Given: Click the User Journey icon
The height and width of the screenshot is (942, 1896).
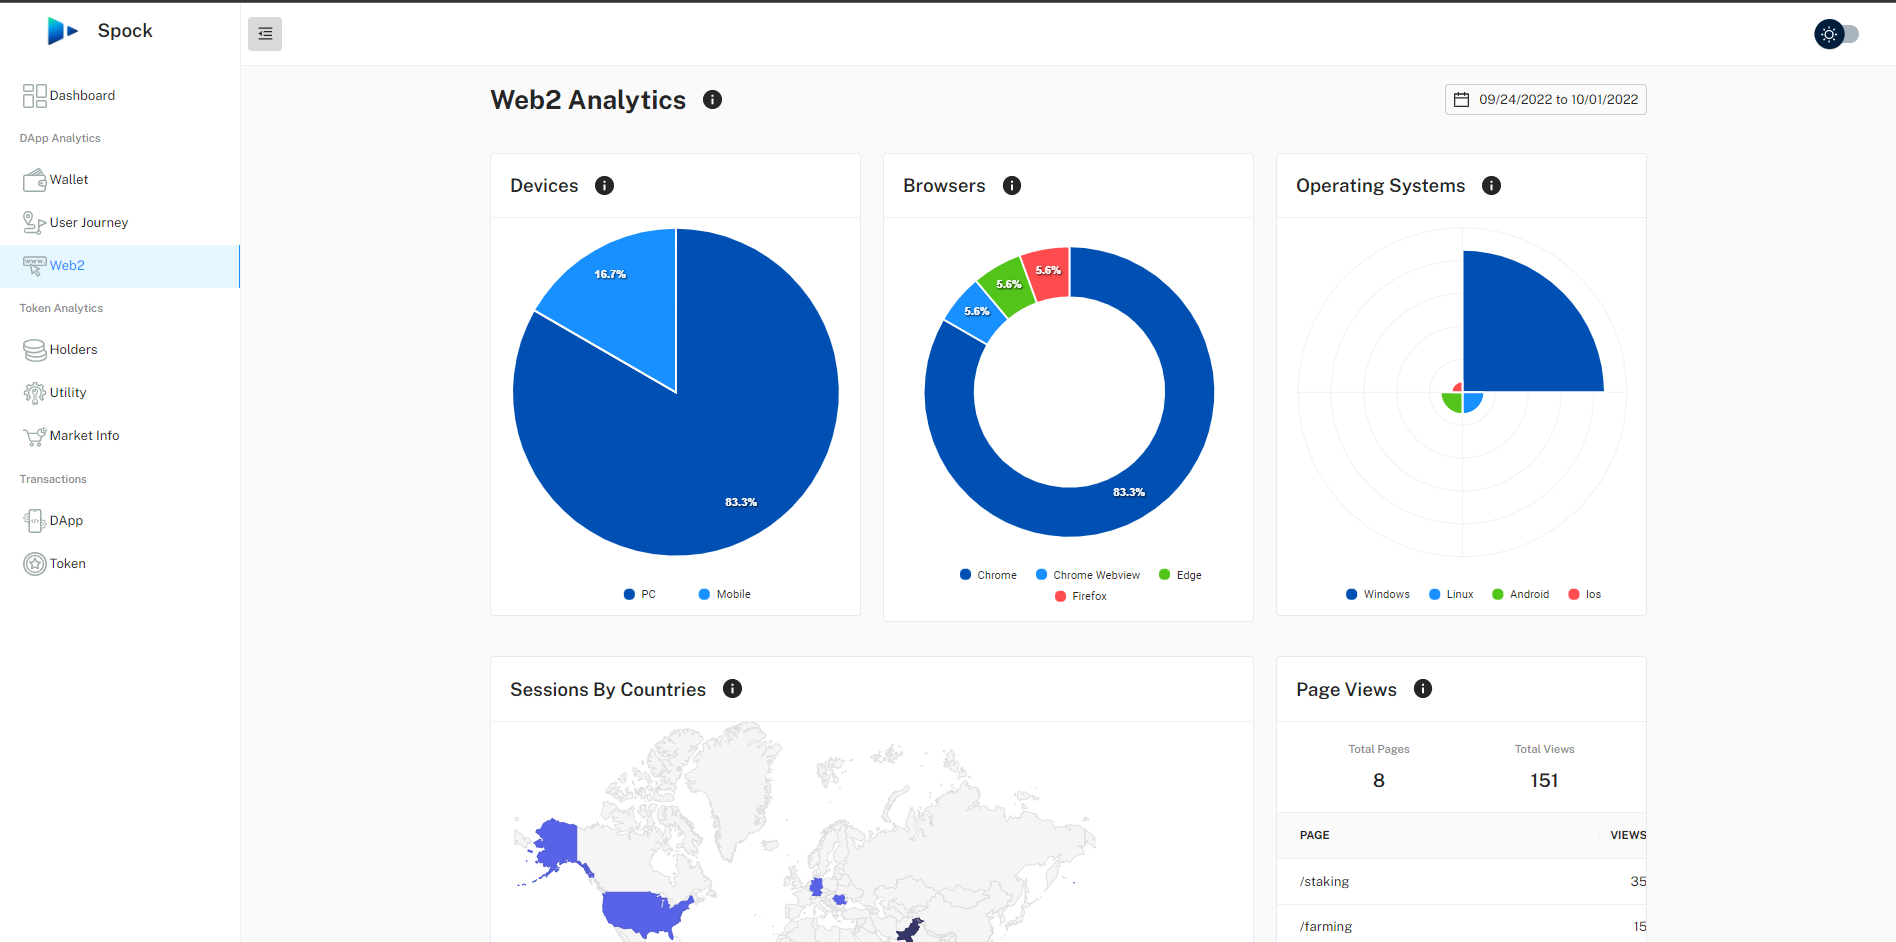Looking at the screenshot, I should click(34, 223).
